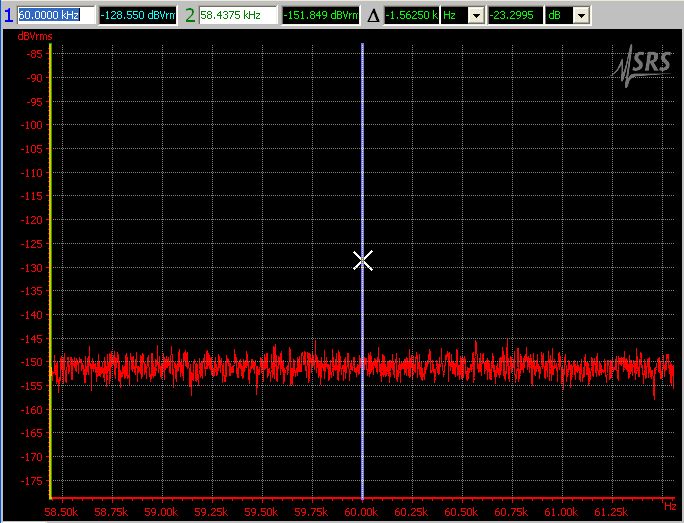Click the 59.75k X-axis tick label
Viewport: 684px width, 523px height.
coord(311,512)
